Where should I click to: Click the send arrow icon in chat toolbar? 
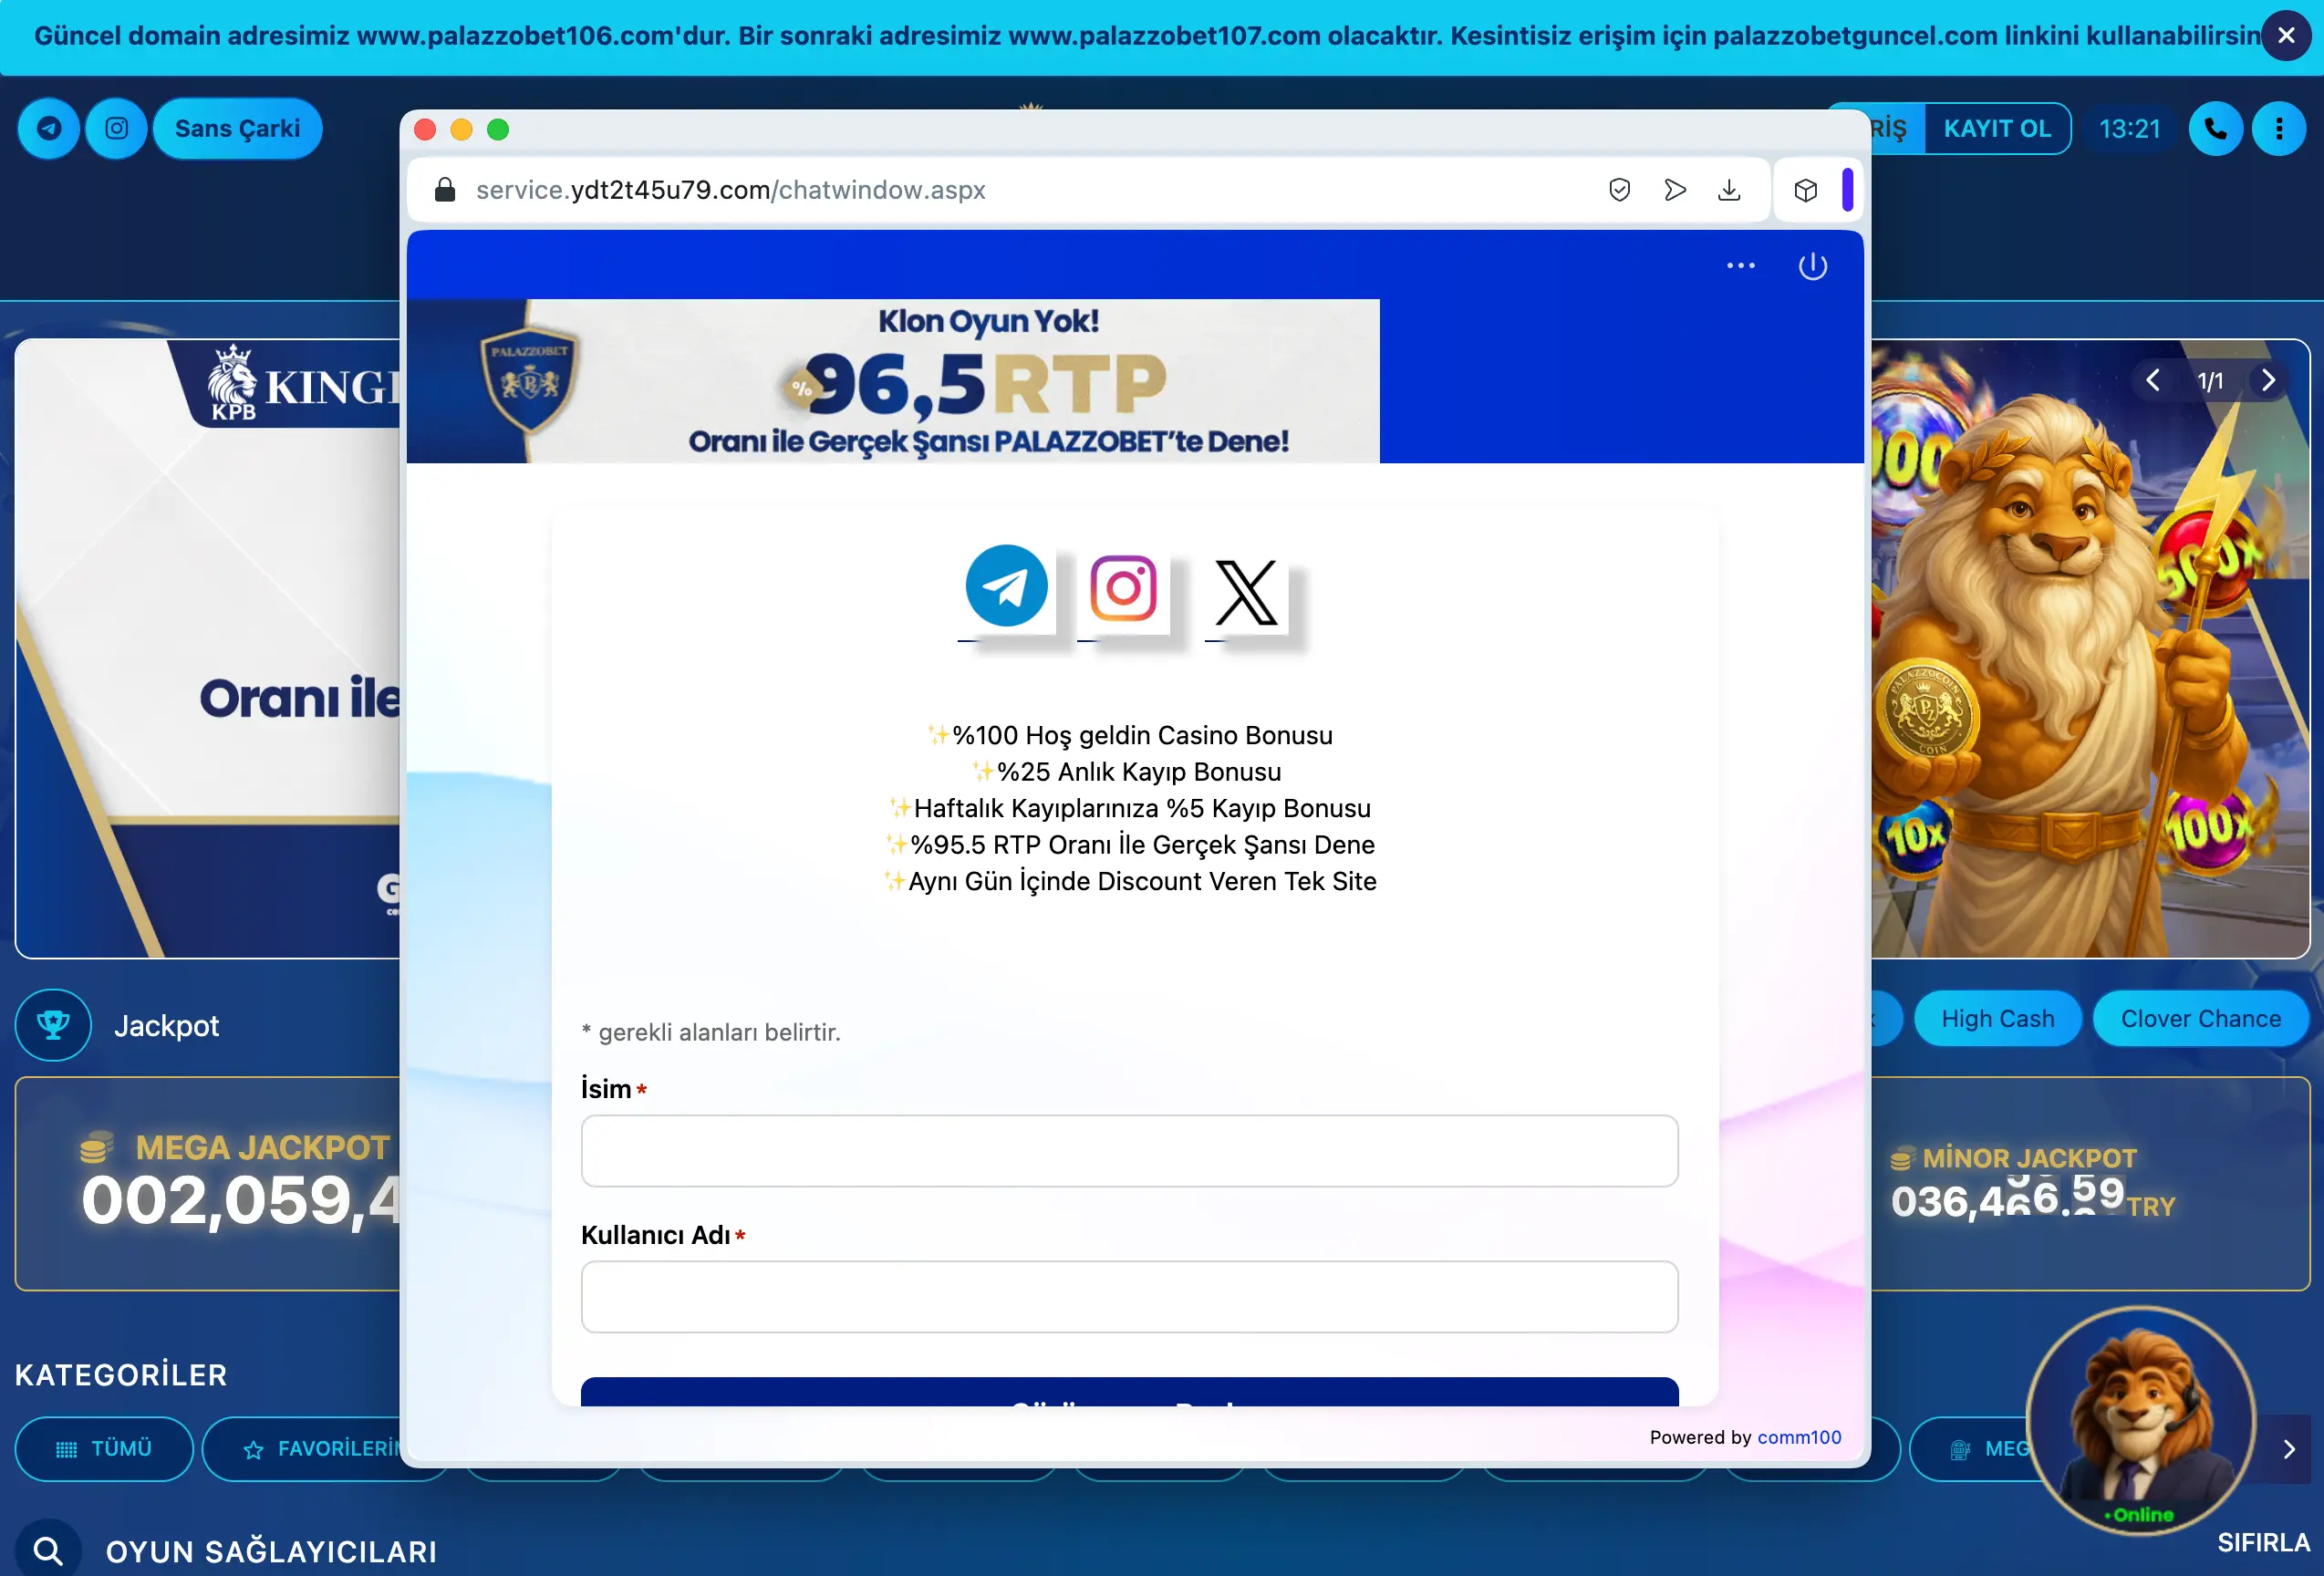[x=1675, y=190]
